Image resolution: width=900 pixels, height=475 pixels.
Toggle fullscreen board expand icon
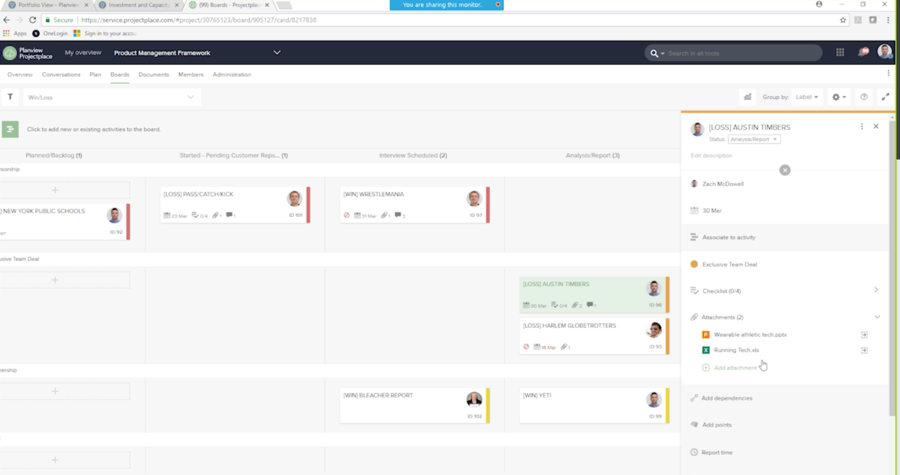click(x=886, y=97)
